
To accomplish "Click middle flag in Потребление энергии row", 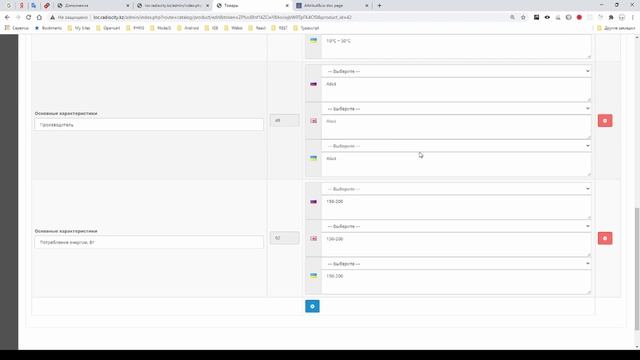I will pyautogui.click(x=313, y=238).
